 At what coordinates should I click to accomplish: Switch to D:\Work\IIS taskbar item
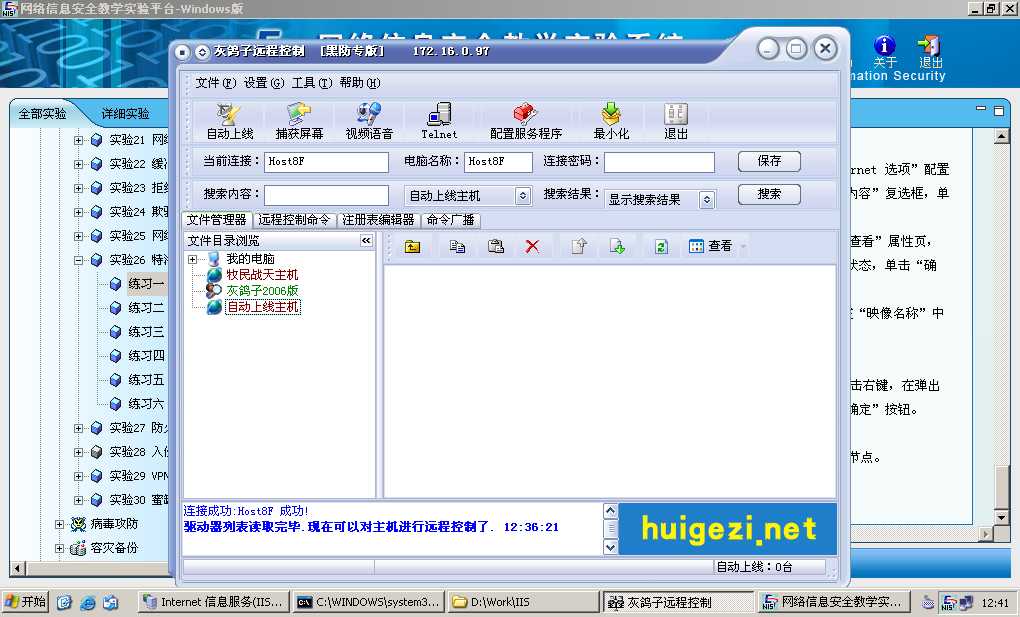[x=523, y=602]
